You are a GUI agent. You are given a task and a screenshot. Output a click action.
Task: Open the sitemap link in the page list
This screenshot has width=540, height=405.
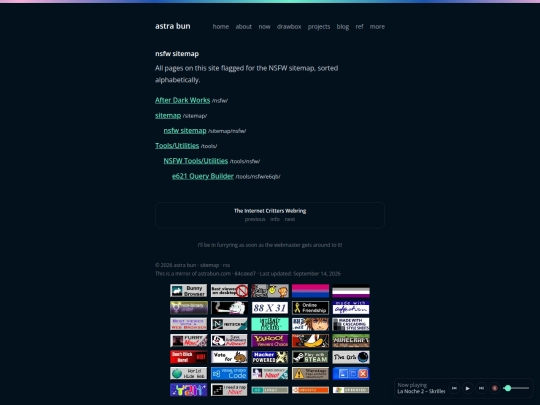(x=168, y=115)
